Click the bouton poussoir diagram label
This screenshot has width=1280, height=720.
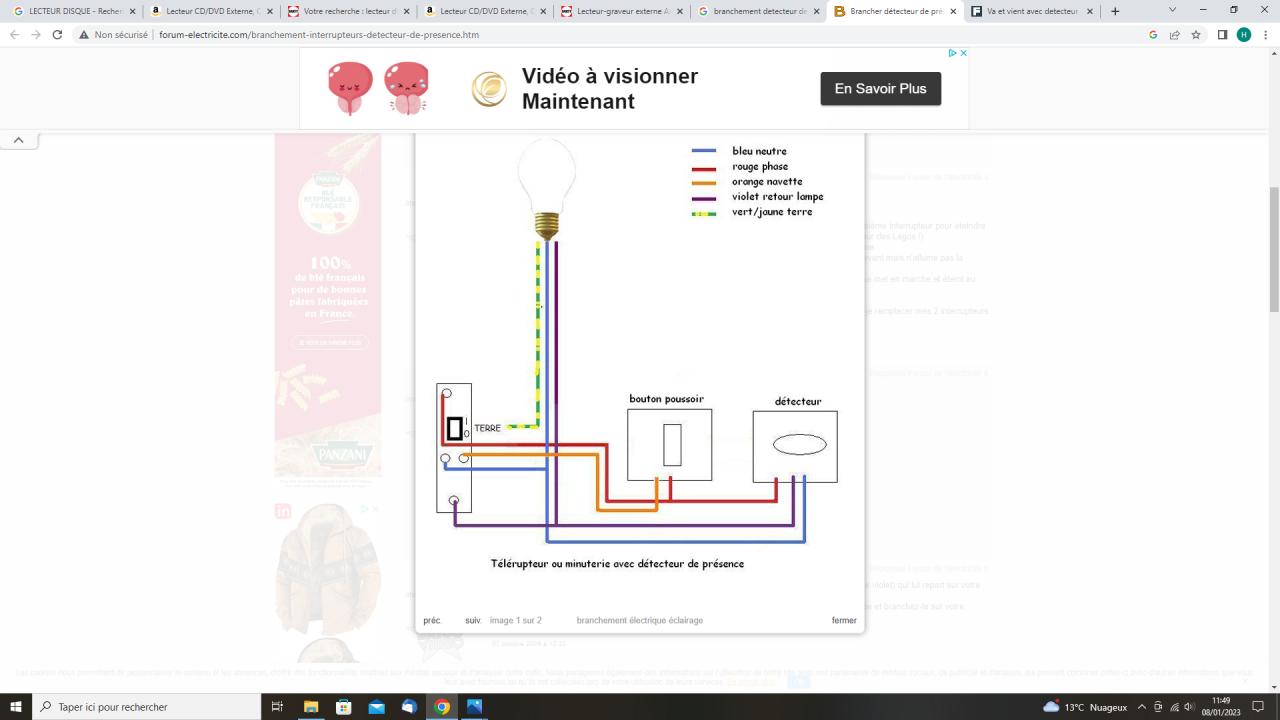(666, 399)
